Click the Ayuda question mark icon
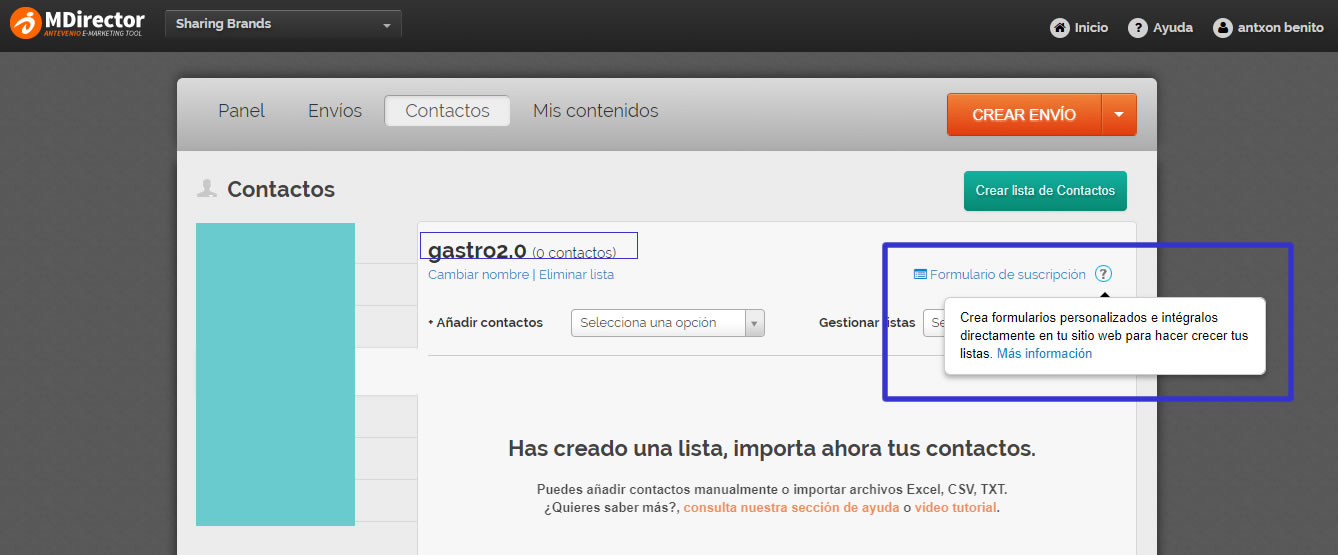This screenshot has width=1338, height=555. (1137, 28)
